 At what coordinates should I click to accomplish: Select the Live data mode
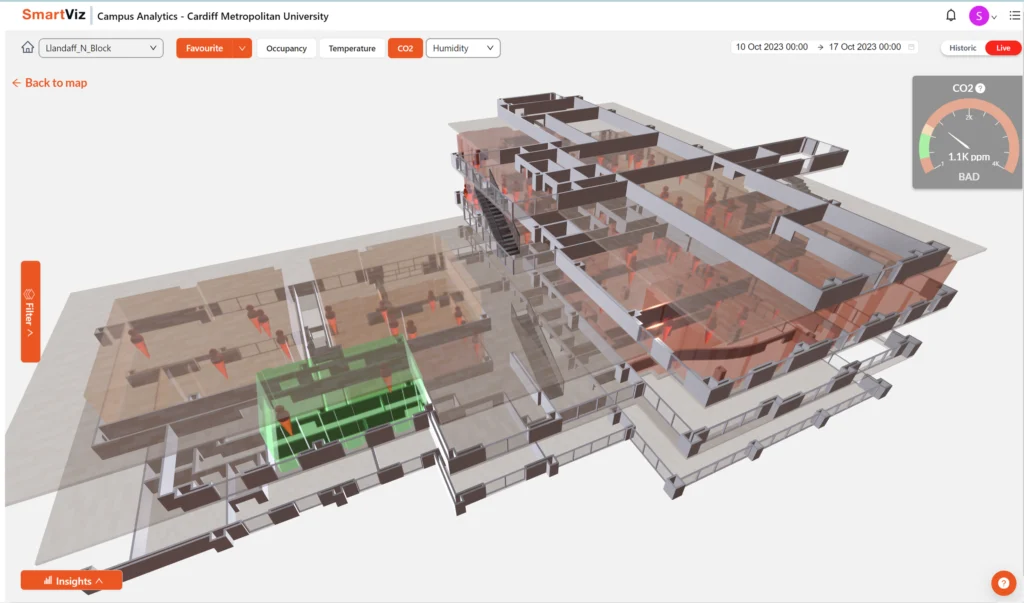tap(1002, 48)
